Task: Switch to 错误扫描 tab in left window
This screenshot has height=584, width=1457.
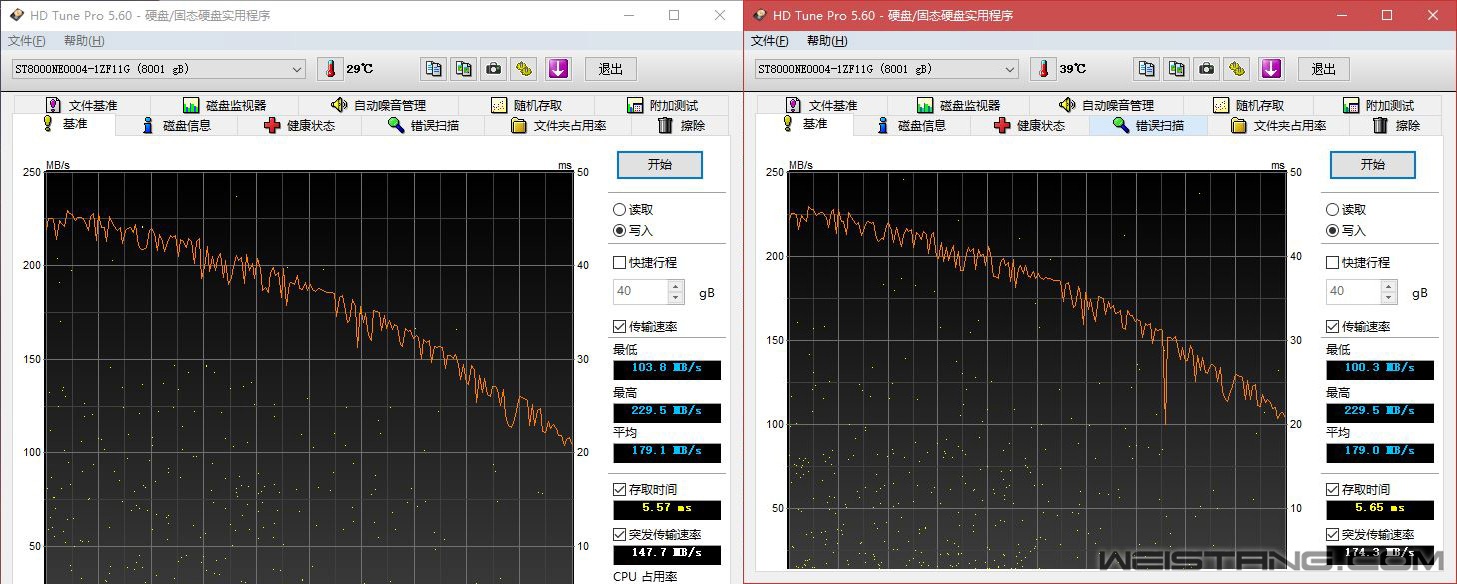Action: [423, 126]
